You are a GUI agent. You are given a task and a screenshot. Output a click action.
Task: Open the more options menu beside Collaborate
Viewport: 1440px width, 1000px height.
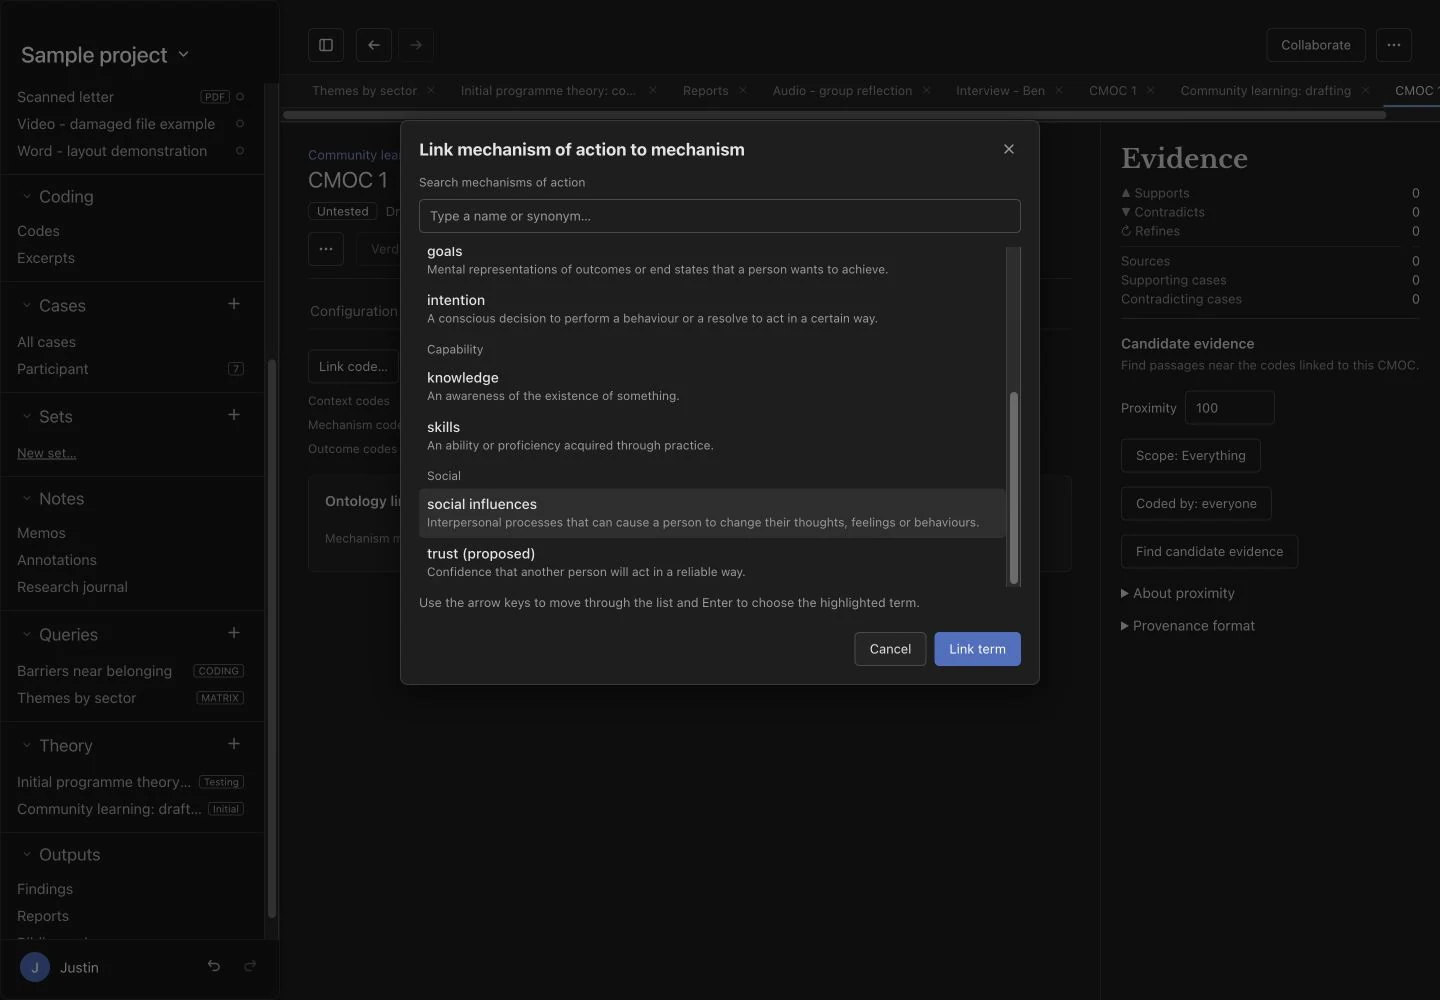coord(1394,45)
